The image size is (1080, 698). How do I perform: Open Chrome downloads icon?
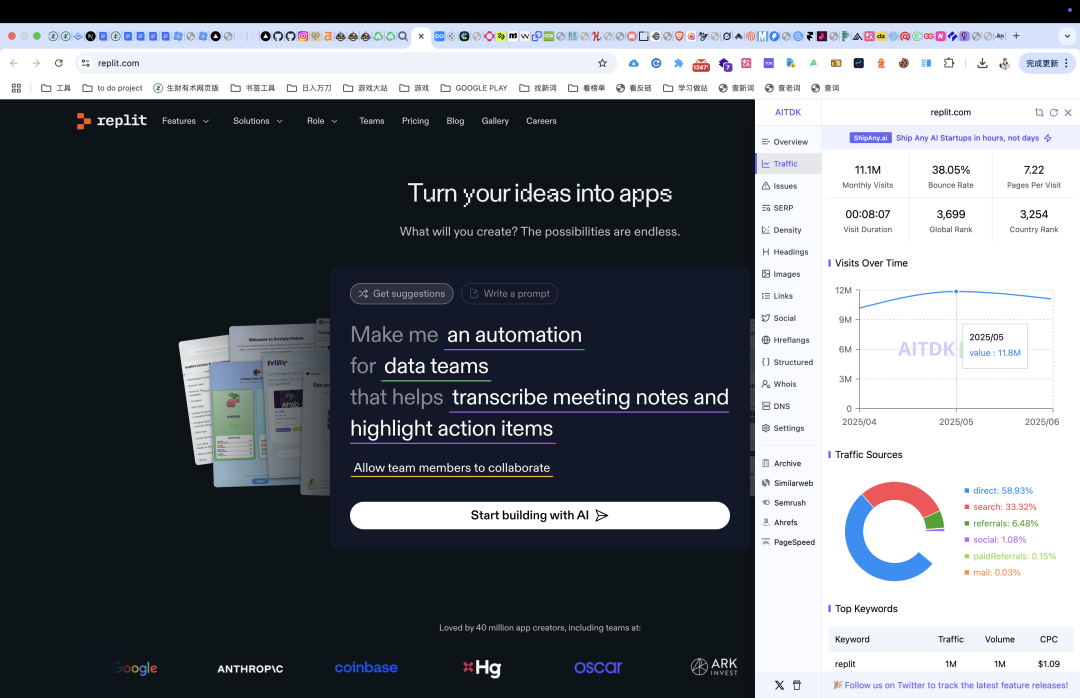pyautogui.click(x=982, y=63)
